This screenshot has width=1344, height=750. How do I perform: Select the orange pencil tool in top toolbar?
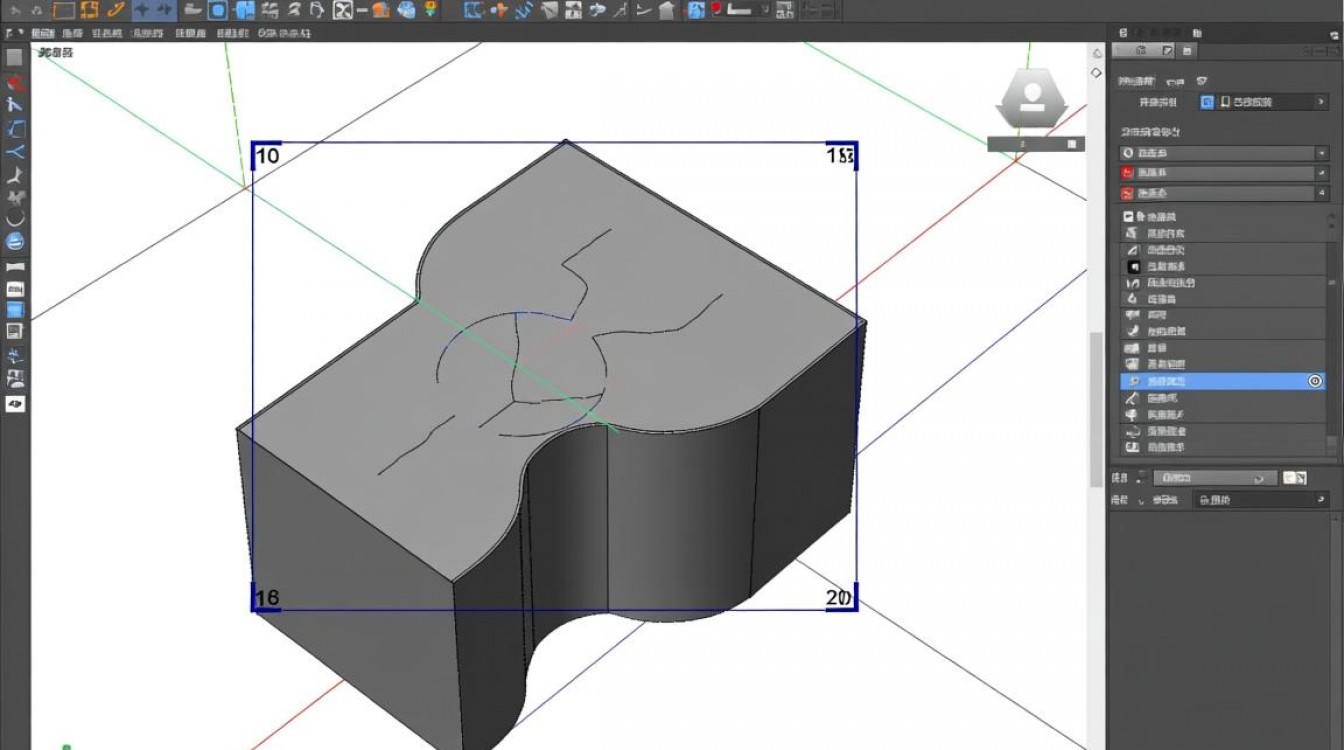pos(116,10)
